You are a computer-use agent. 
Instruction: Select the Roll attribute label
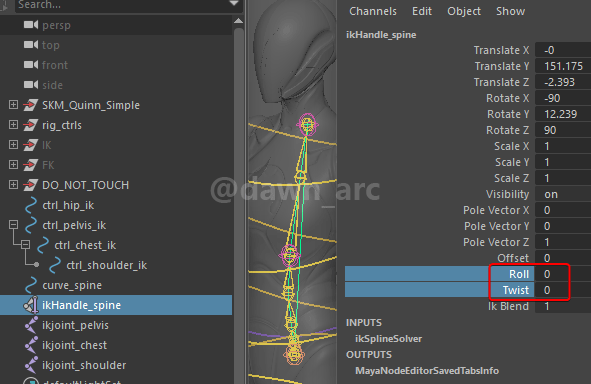point(519,274)
